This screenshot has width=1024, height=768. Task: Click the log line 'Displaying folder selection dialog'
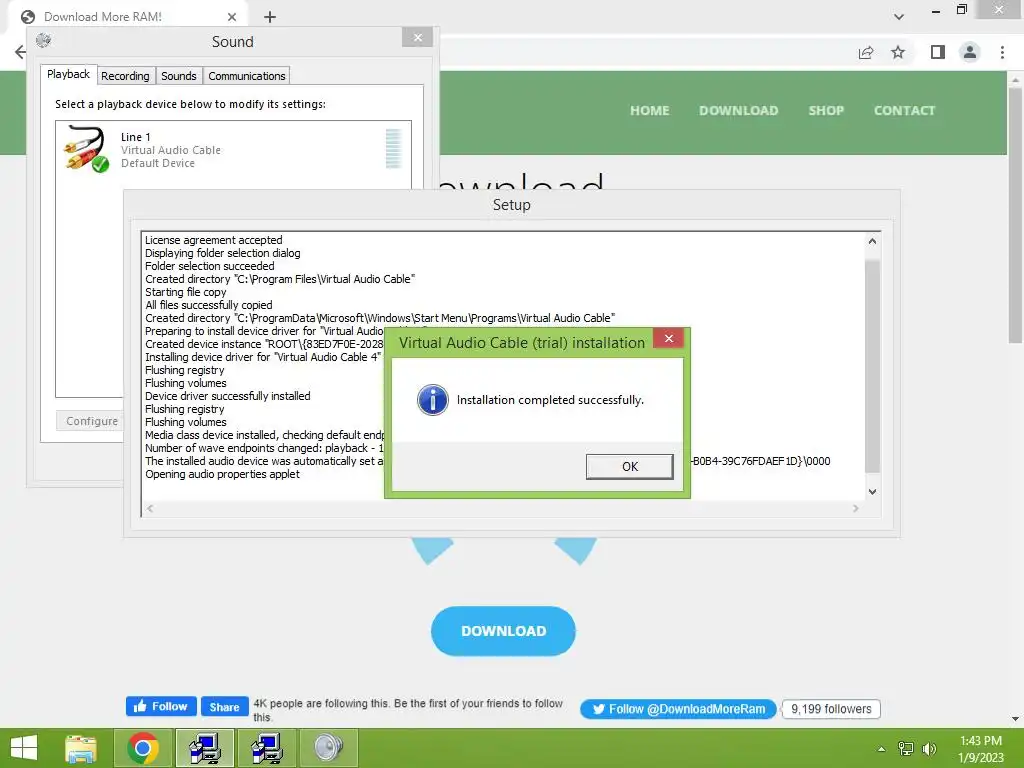pos(223,253)
